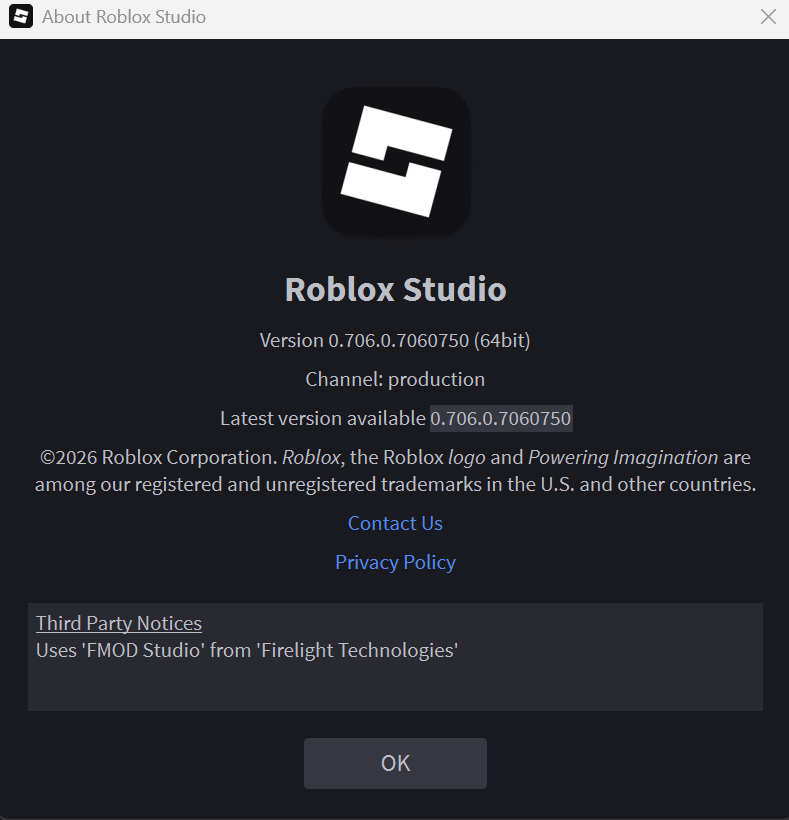Click the FMOD Studio Firelight Technologies notice
The height and width of the screenshot is (820, 789).
(247, 651)
